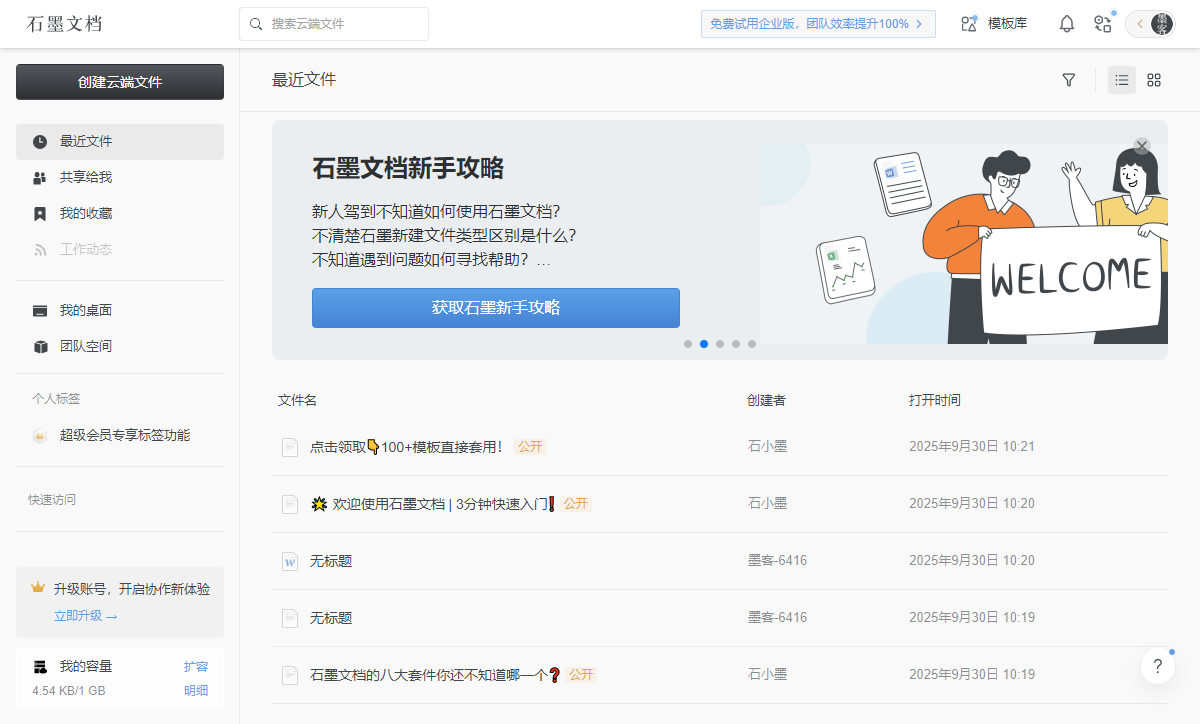Click the search magnifier icon

(256, 24)
